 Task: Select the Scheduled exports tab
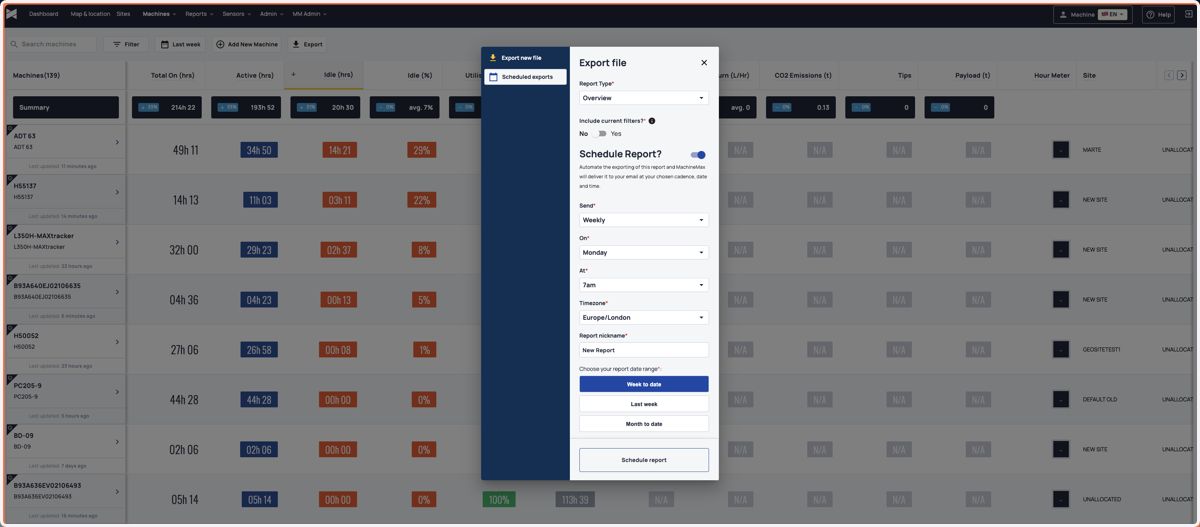[525, 77]
